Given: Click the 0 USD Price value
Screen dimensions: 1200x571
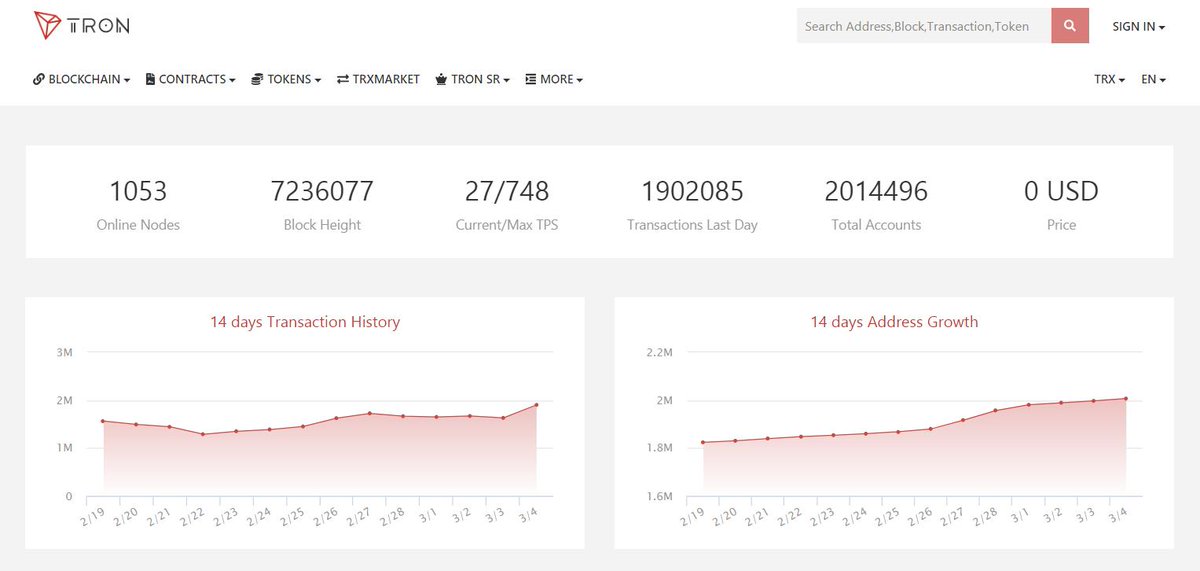Looking at the screenshot, I should pos(1061,190).
